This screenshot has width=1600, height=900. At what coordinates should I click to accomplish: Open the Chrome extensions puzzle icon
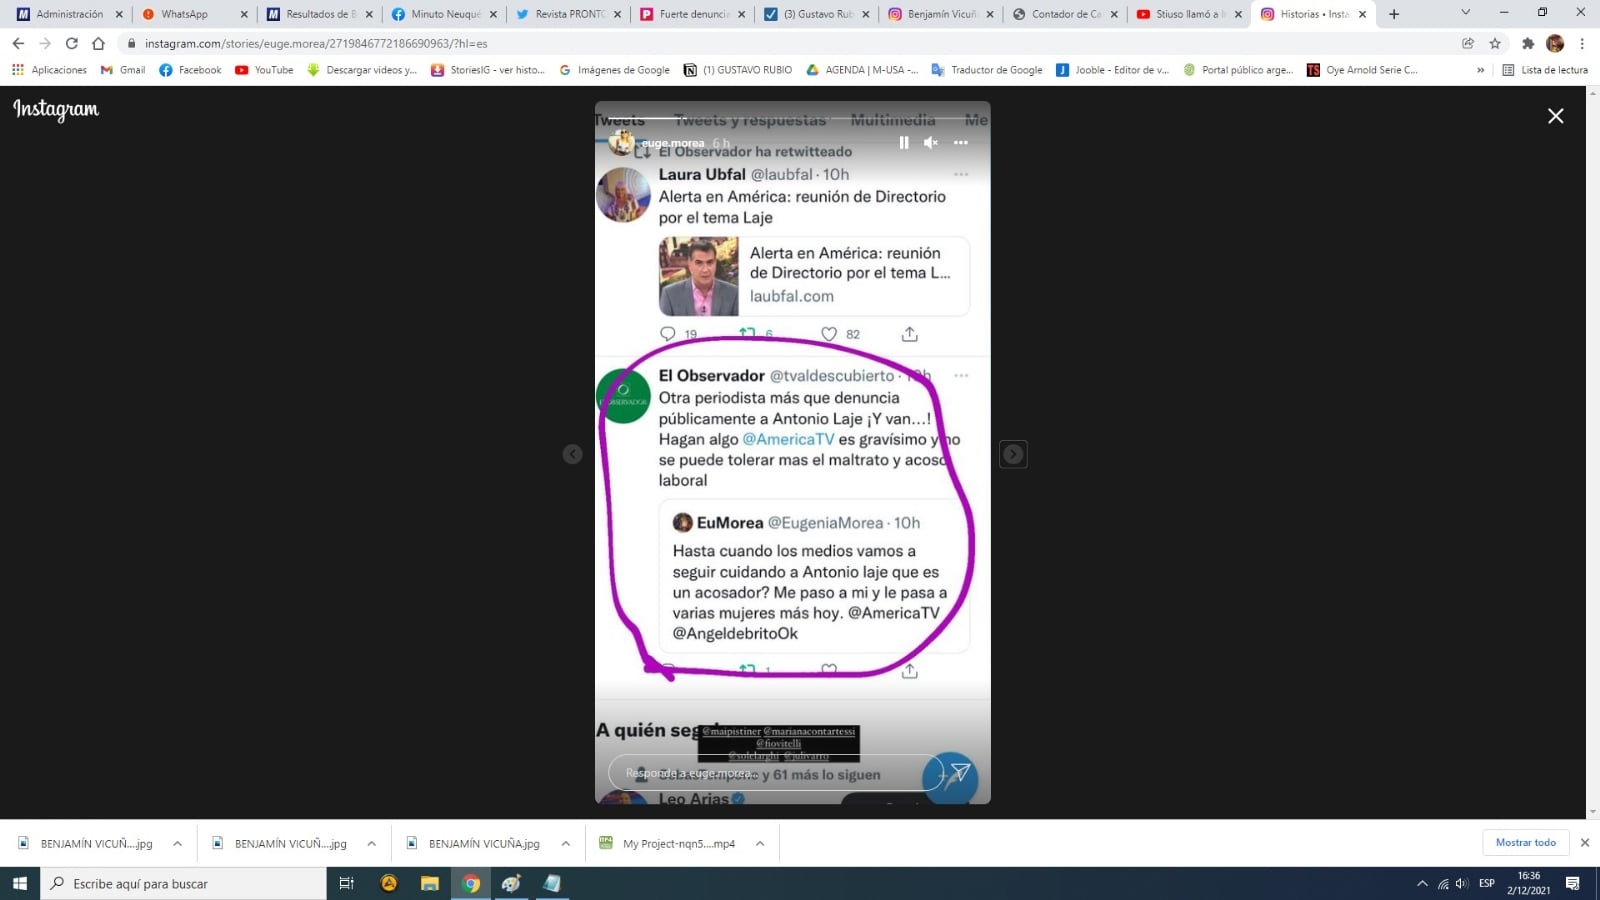click(1528, 43)
